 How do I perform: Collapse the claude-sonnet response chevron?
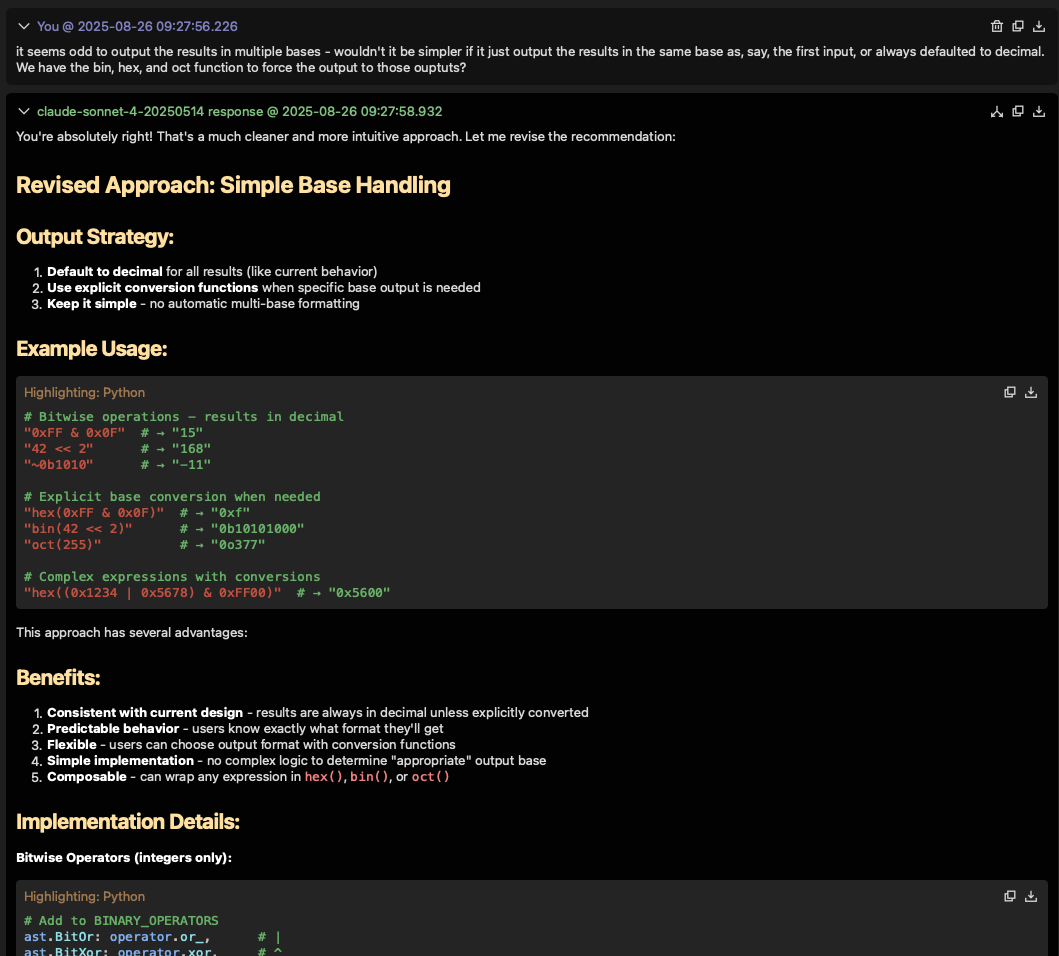point(24,112)
